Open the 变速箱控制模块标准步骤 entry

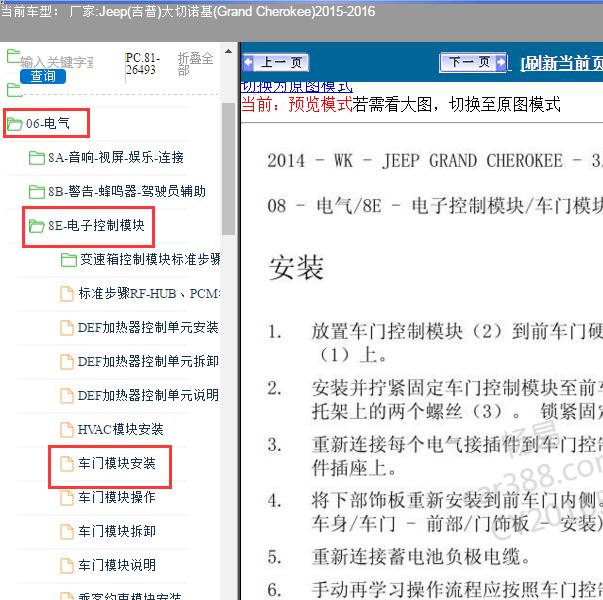point(150,260)
